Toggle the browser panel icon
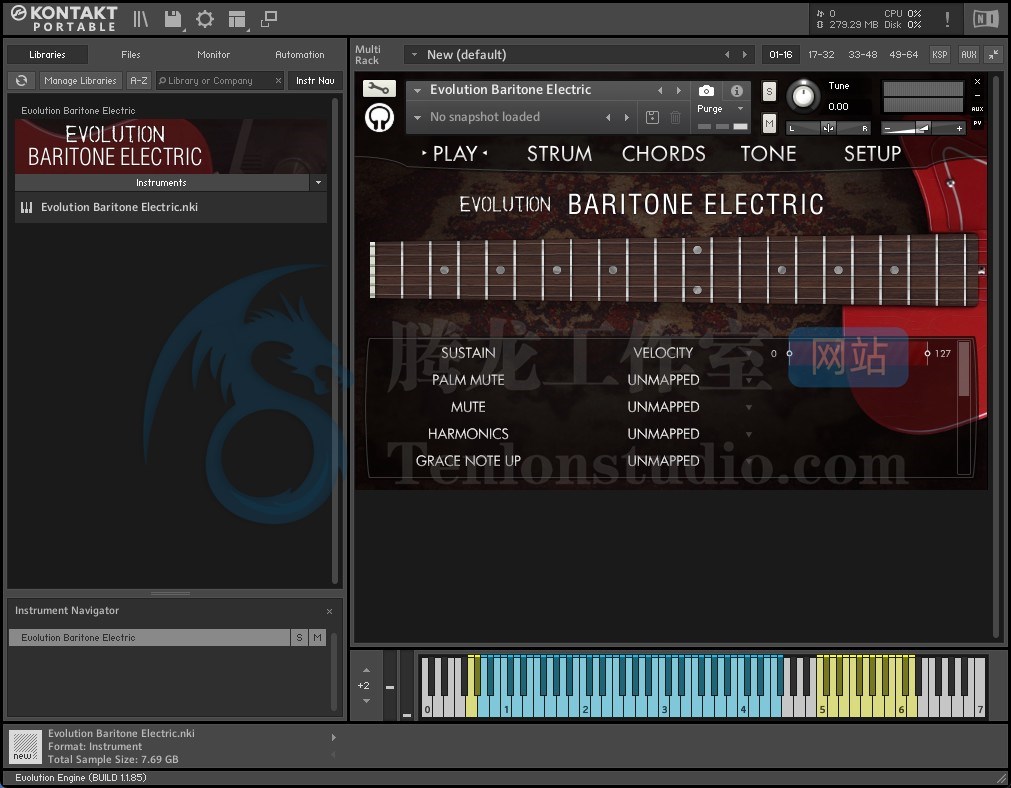 140,19
